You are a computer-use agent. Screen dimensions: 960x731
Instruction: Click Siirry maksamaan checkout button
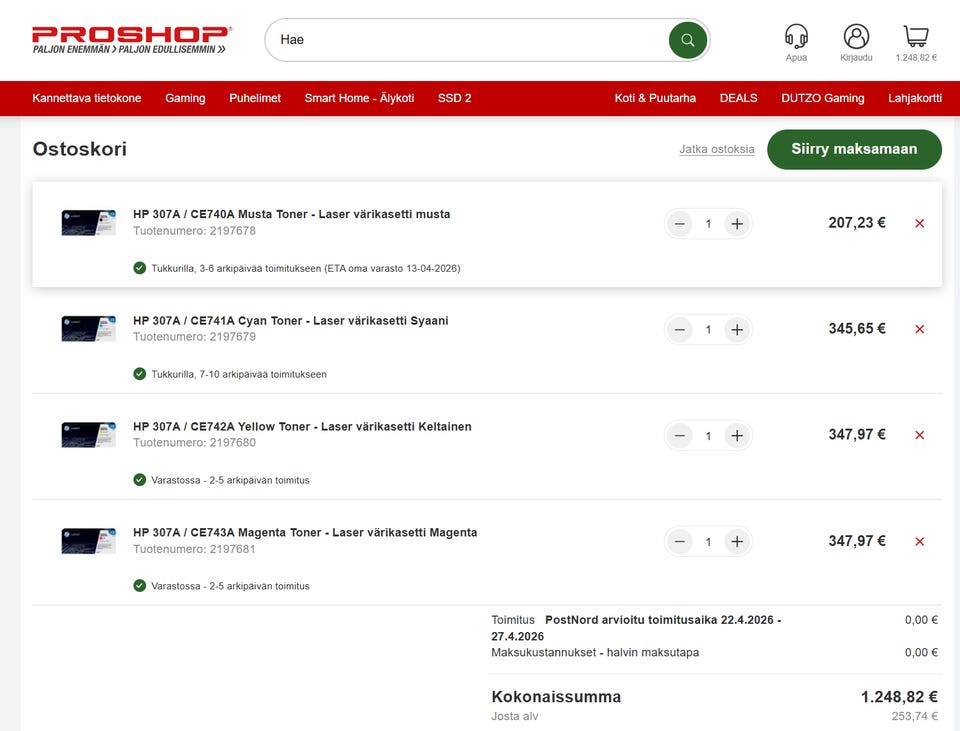(x=854, y=149)
